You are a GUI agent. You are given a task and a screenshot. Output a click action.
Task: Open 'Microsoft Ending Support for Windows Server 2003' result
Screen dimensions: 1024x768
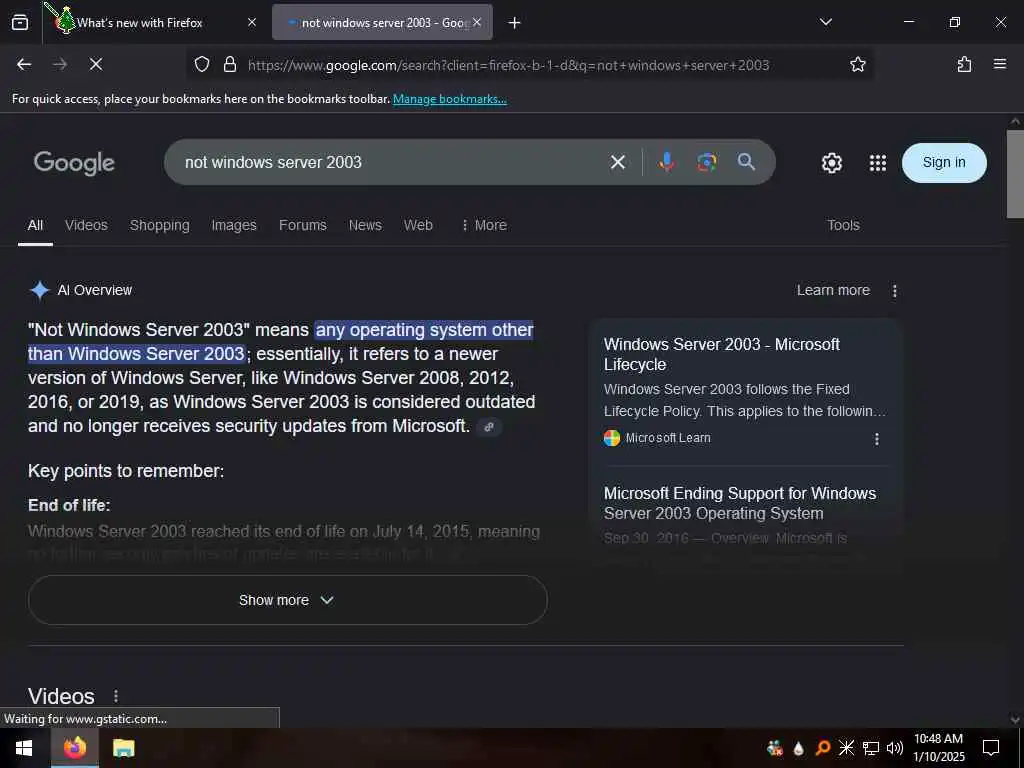point(739,503)
